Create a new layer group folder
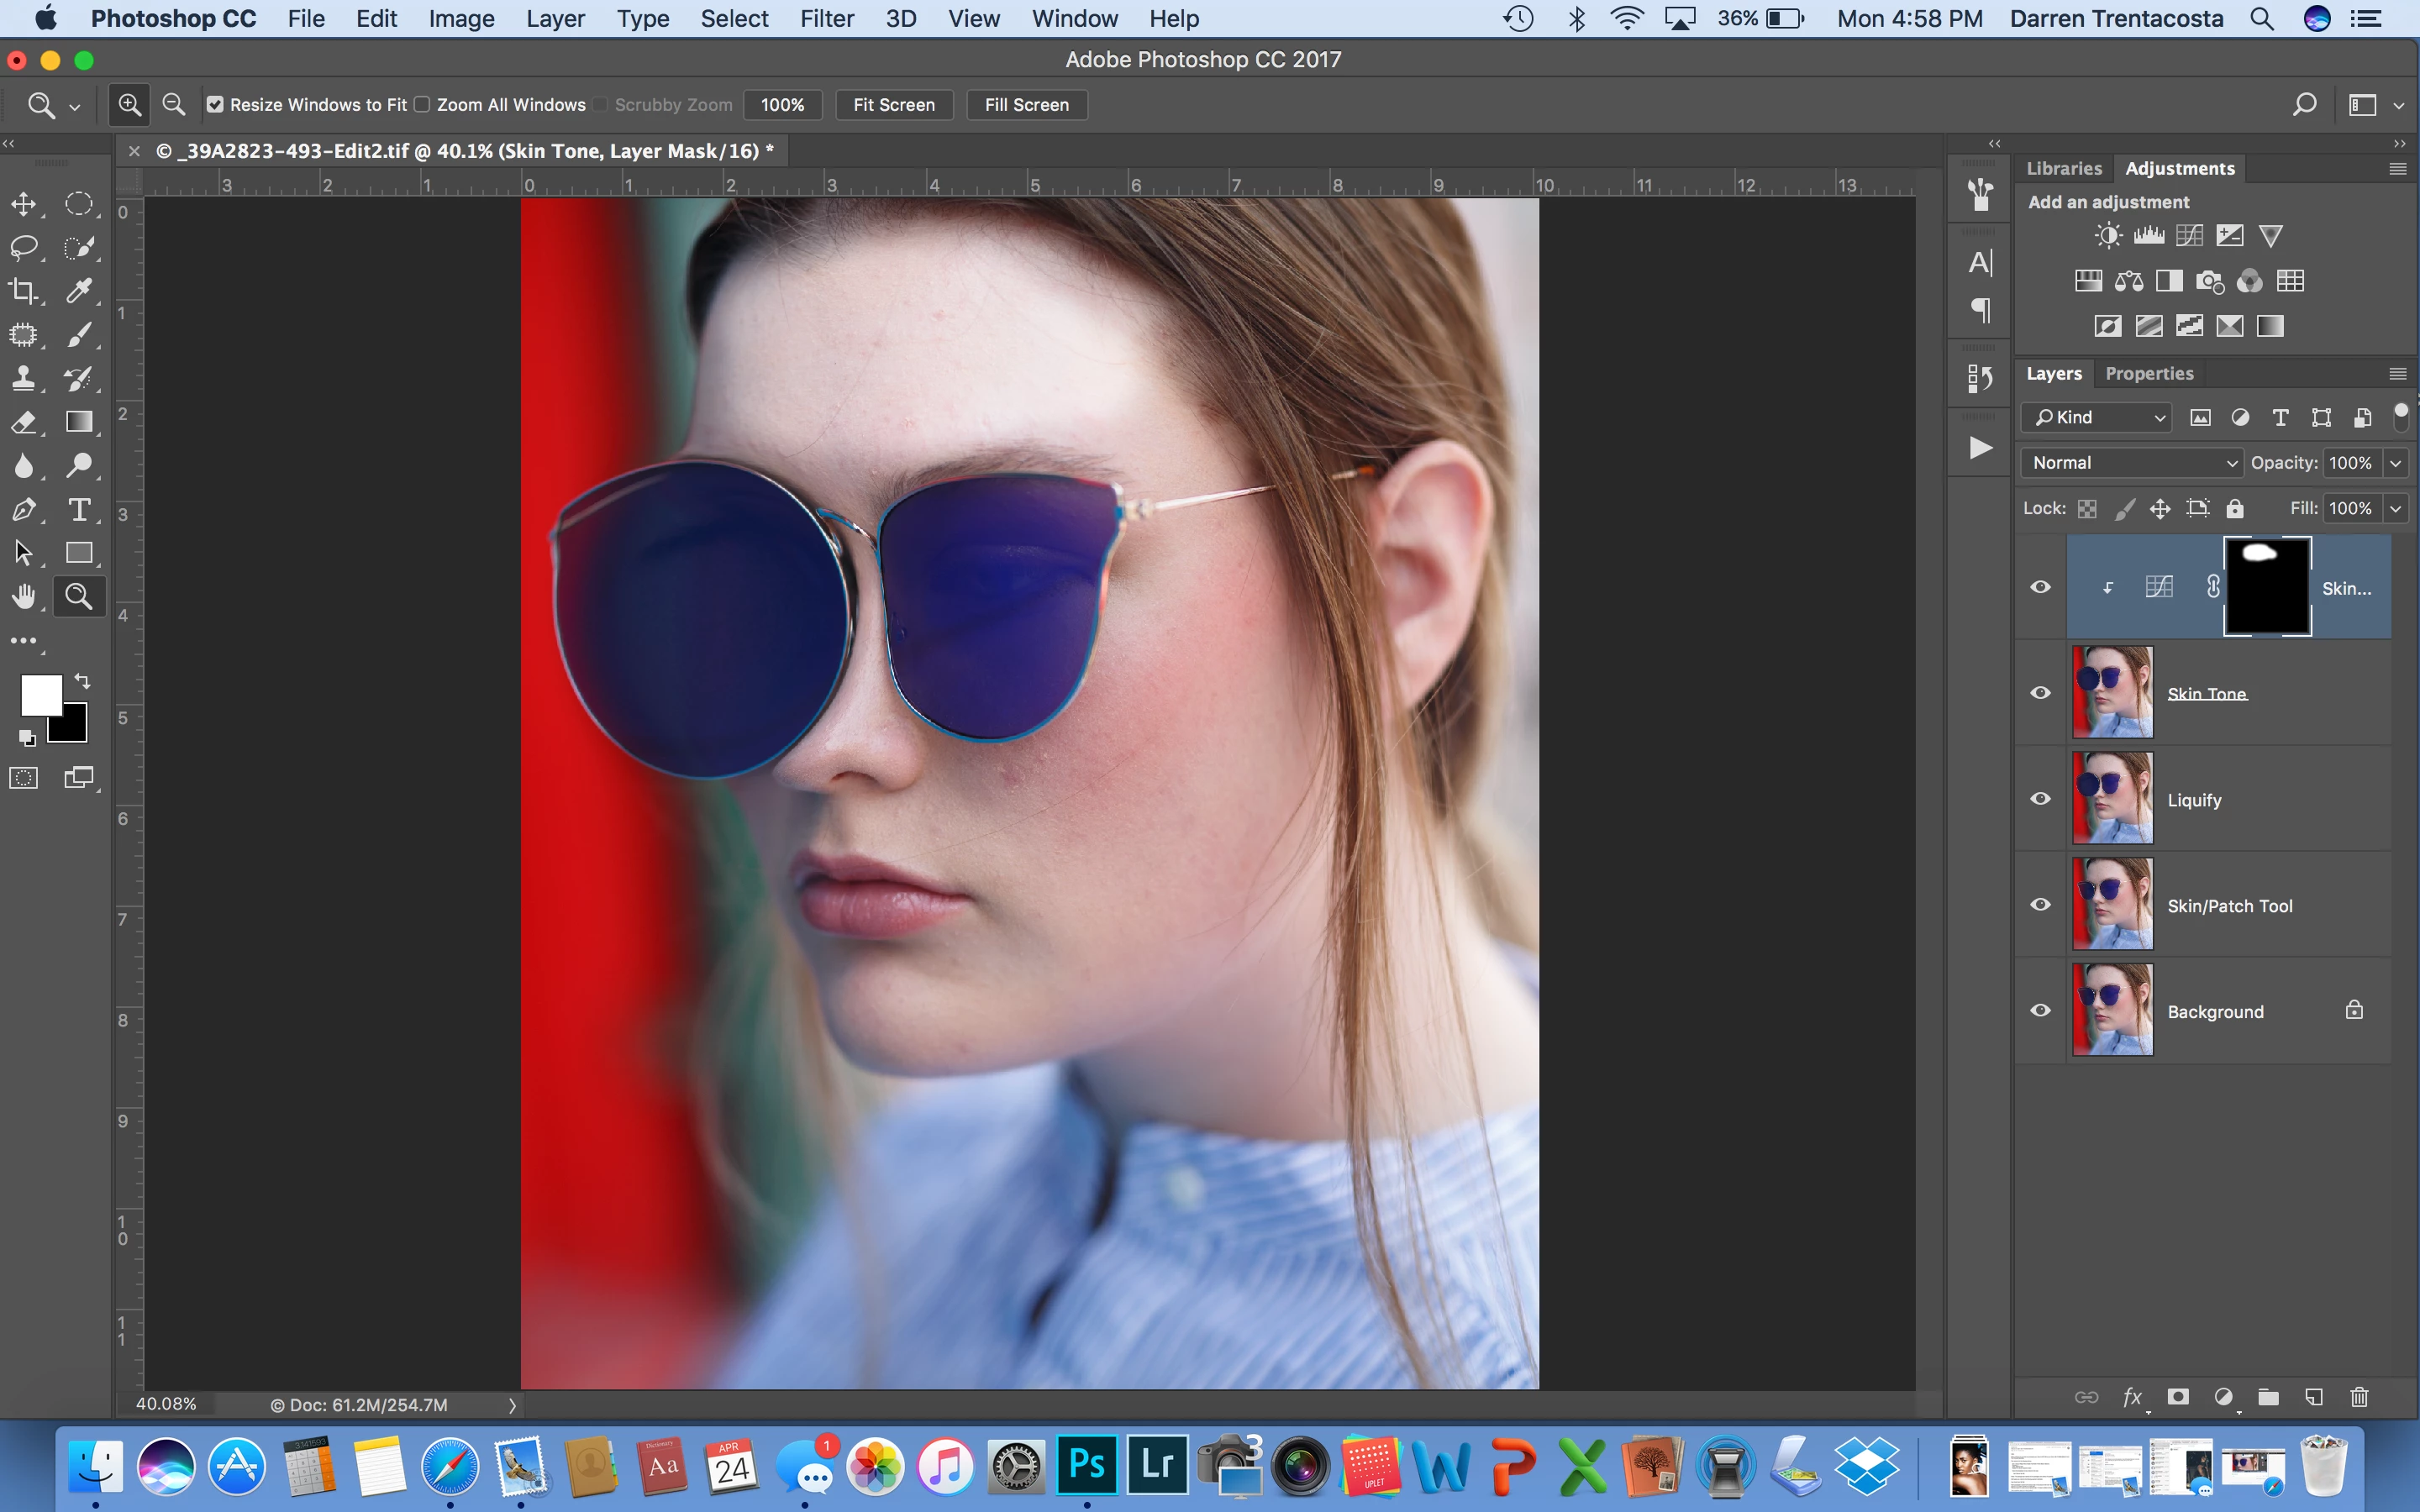2420x1512 pixels. coord(2268,1397)
